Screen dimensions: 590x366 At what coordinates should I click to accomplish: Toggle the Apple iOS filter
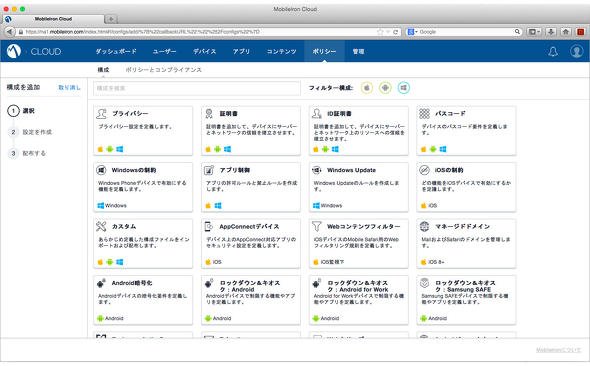367,88
